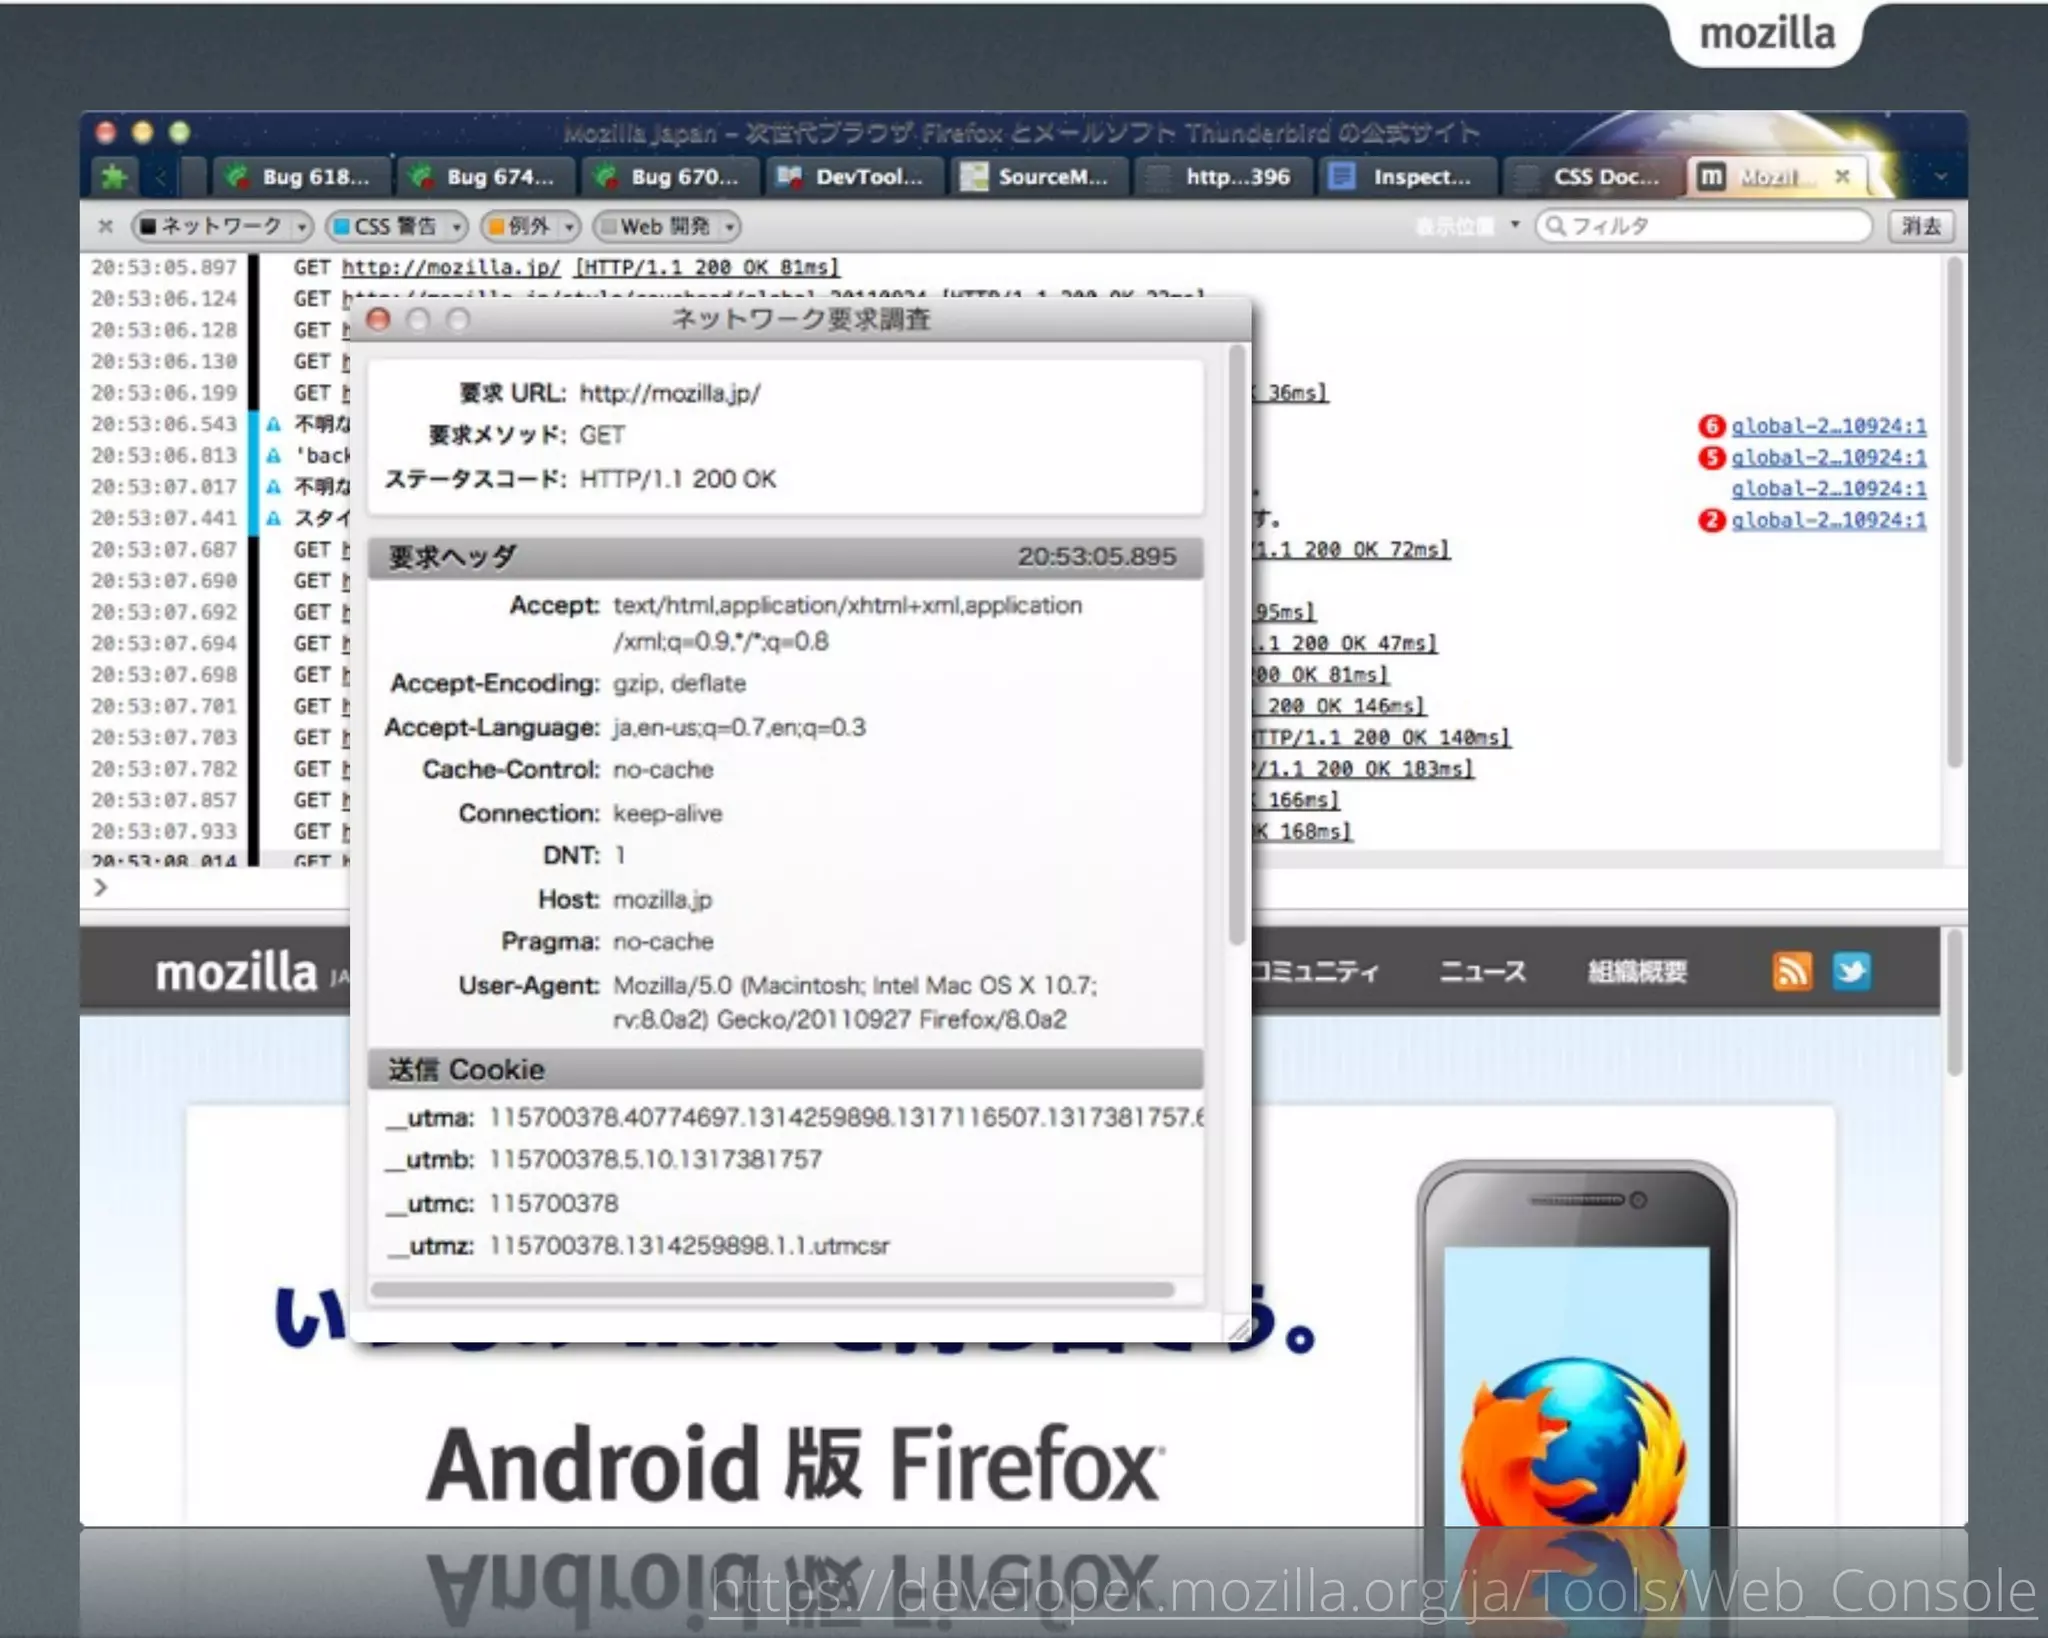Screen dimensions: 2048x1638
Task: Click the warning icon at 20:53:06.543
Action: [x=273, y=424]
